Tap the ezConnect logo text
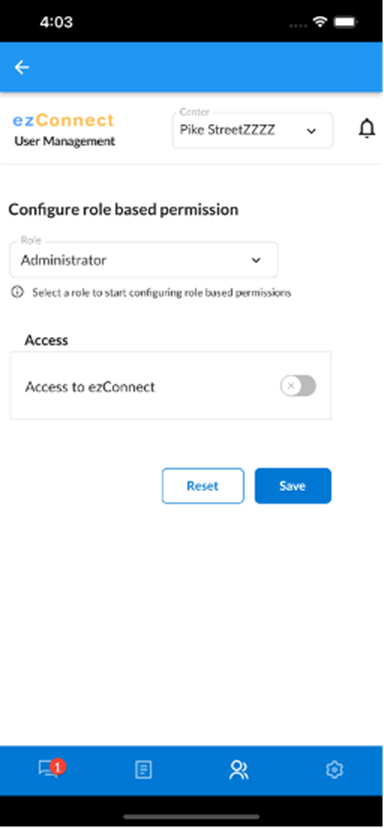This screenshot has height=828, width=384. pyautogui.click(x=63, y=120)
